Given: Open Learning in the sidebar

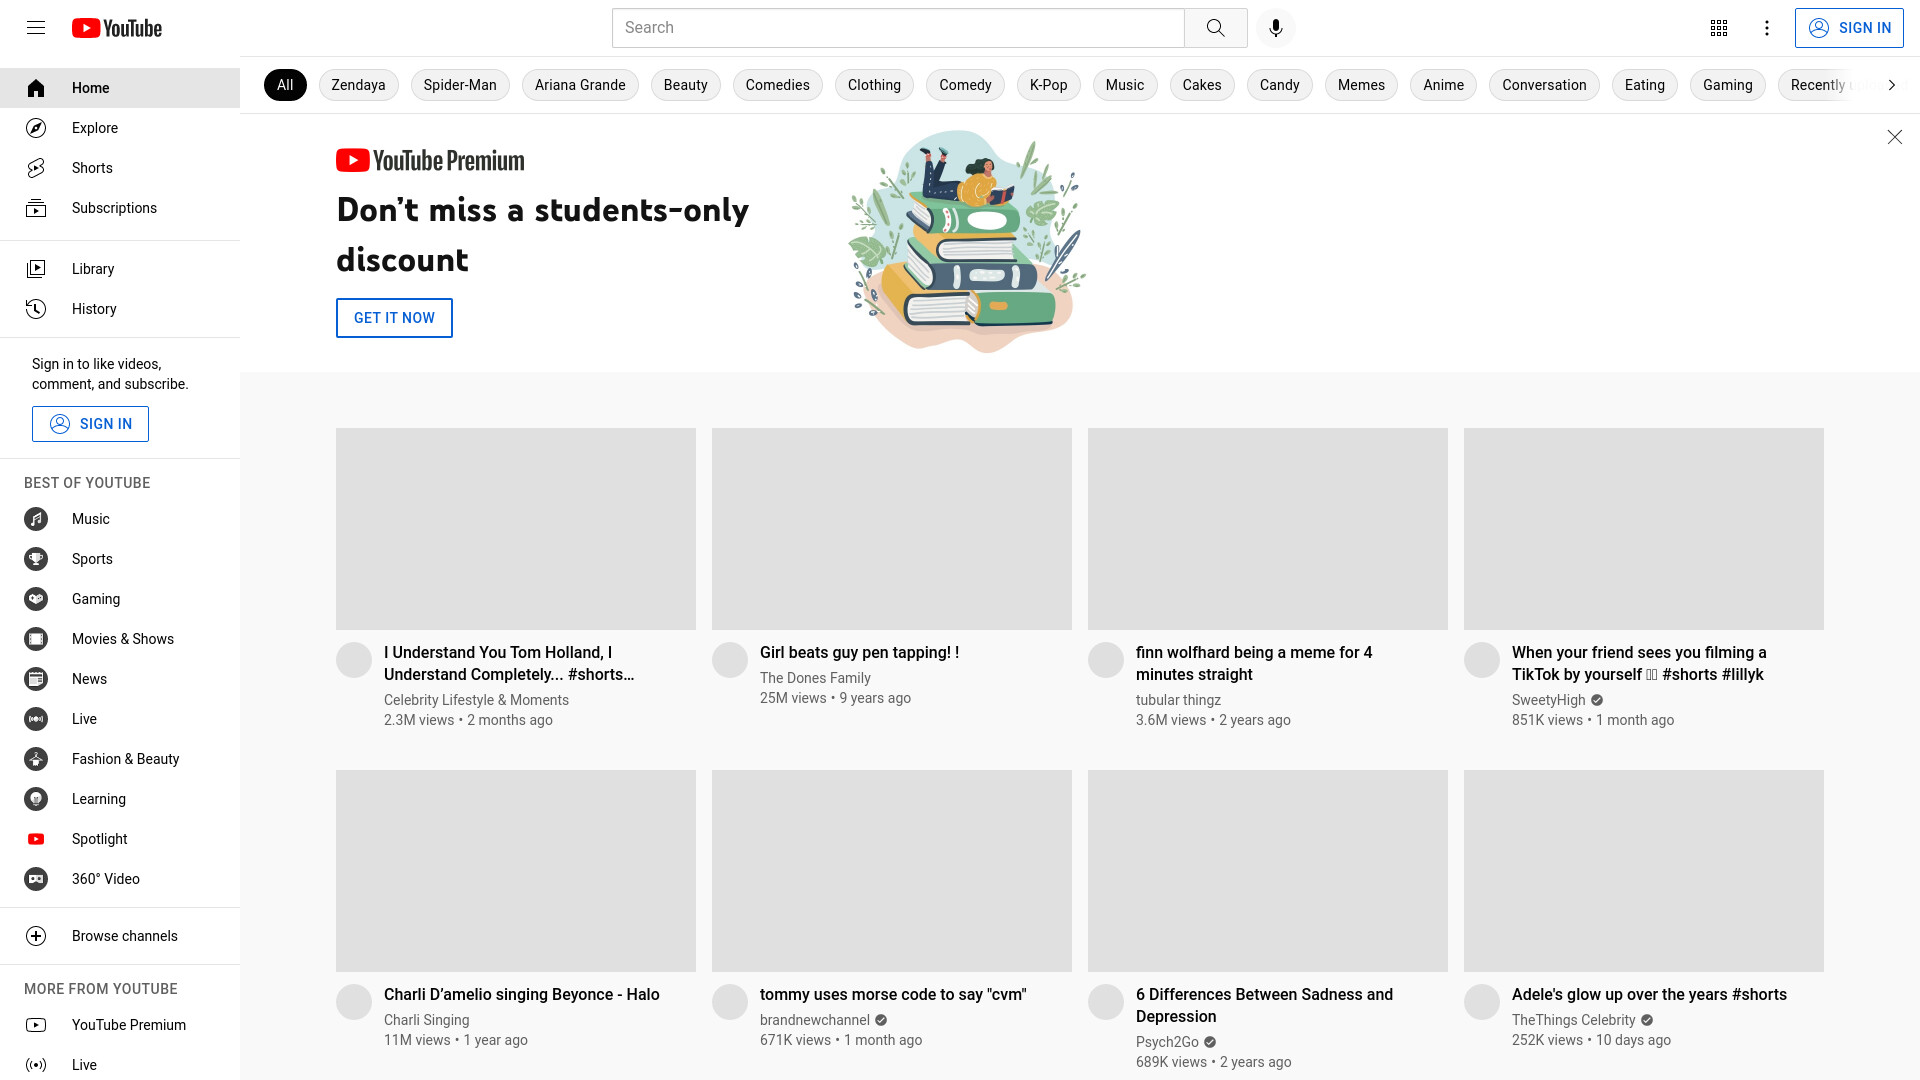Looking at the screenshot, I should tap(120, 799).
